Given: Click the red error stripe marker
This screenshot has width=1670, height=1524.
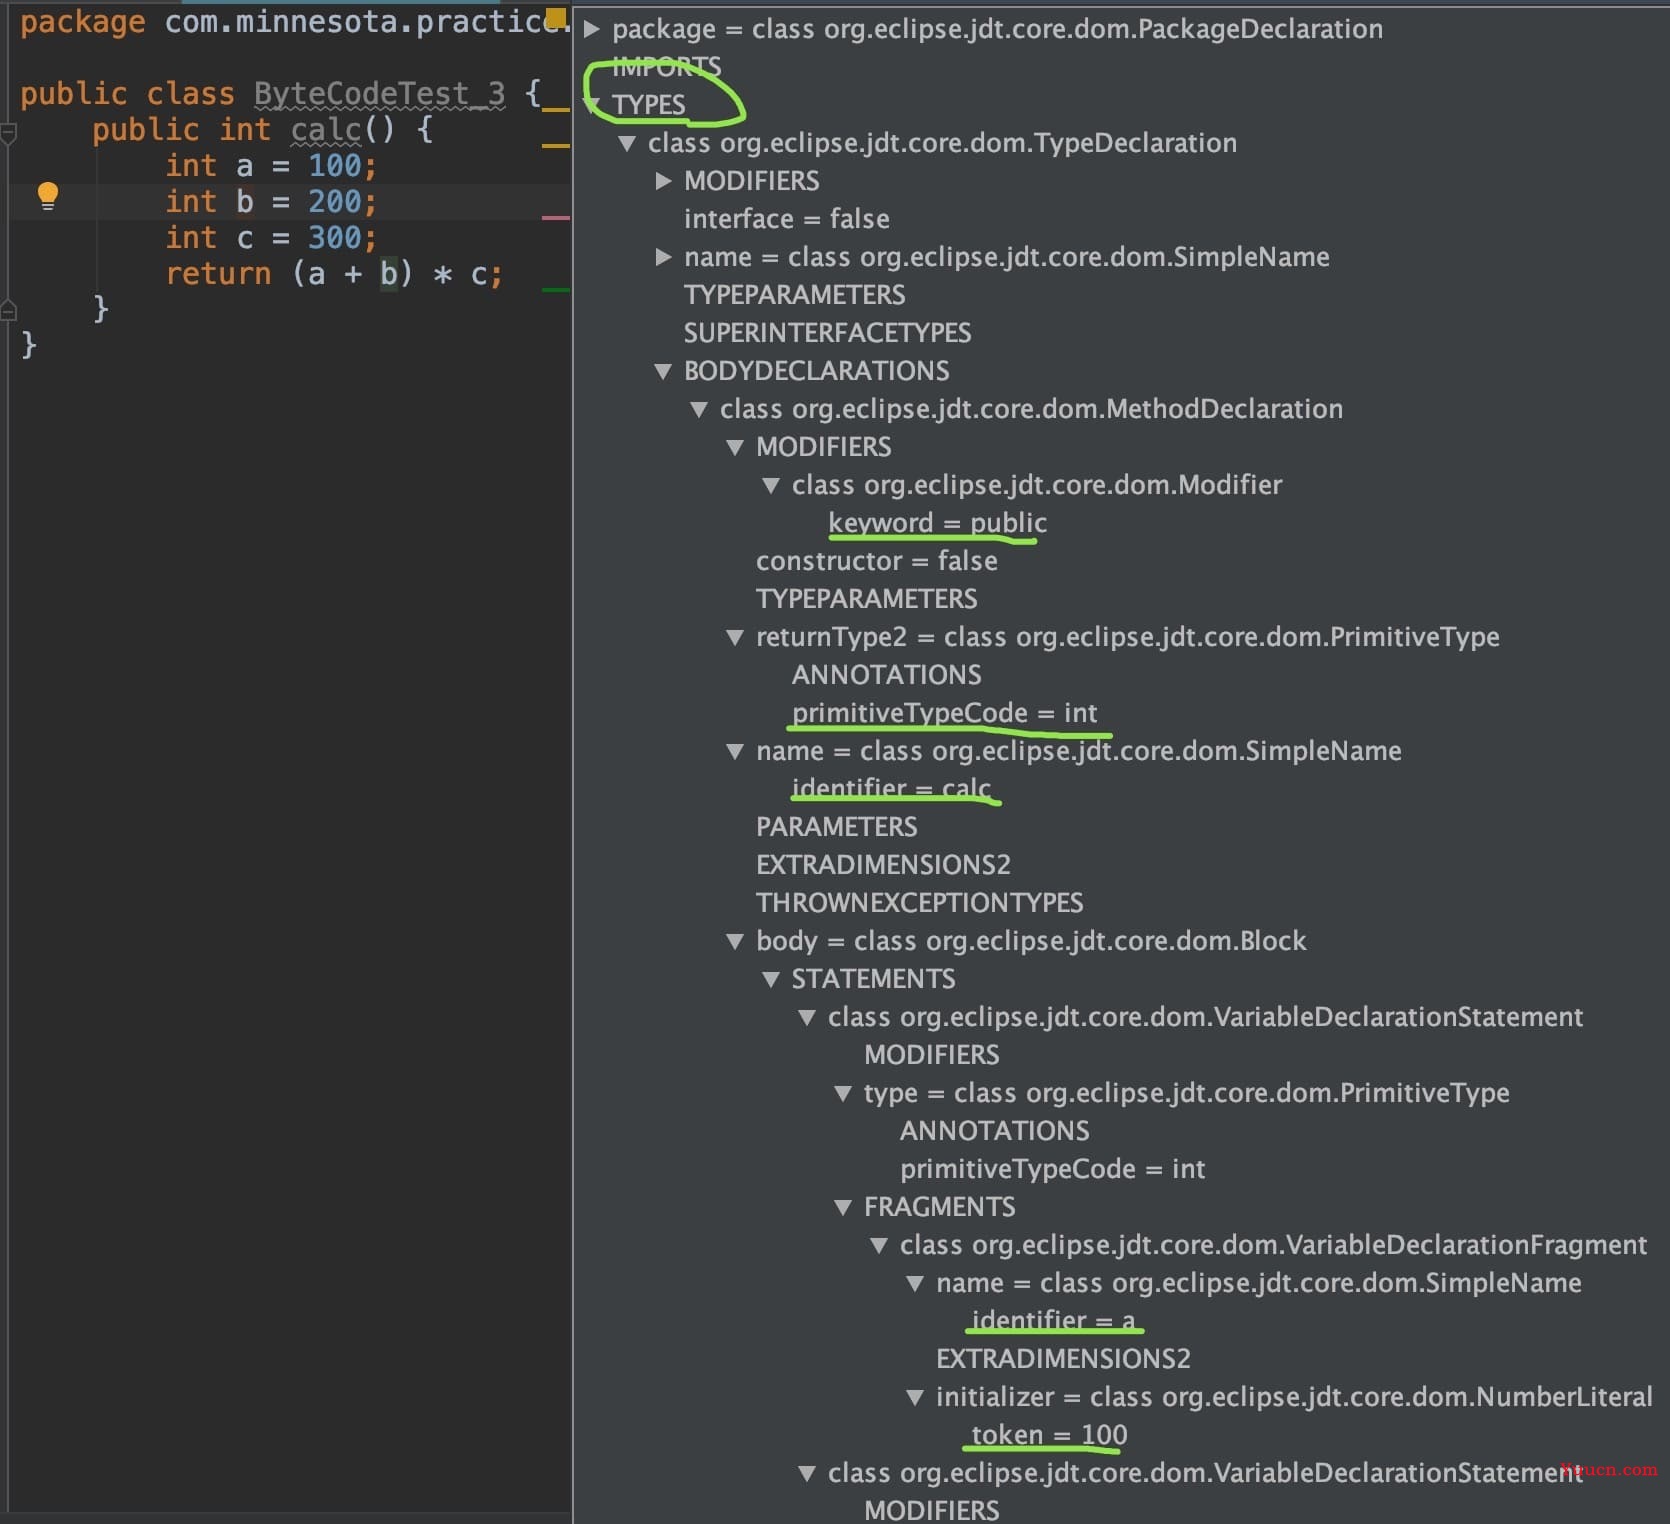Looking at the screenshot, I should 555,217.
